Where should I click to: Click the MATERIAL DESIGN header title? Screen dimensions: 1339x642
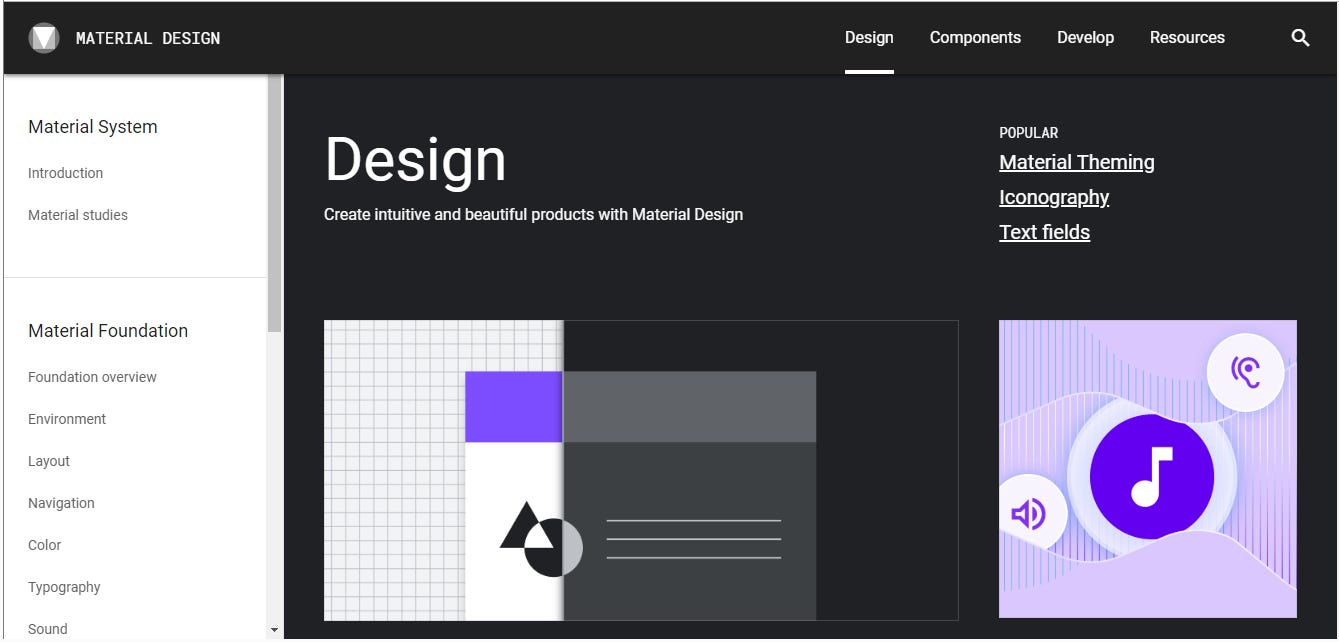point(148,38)
